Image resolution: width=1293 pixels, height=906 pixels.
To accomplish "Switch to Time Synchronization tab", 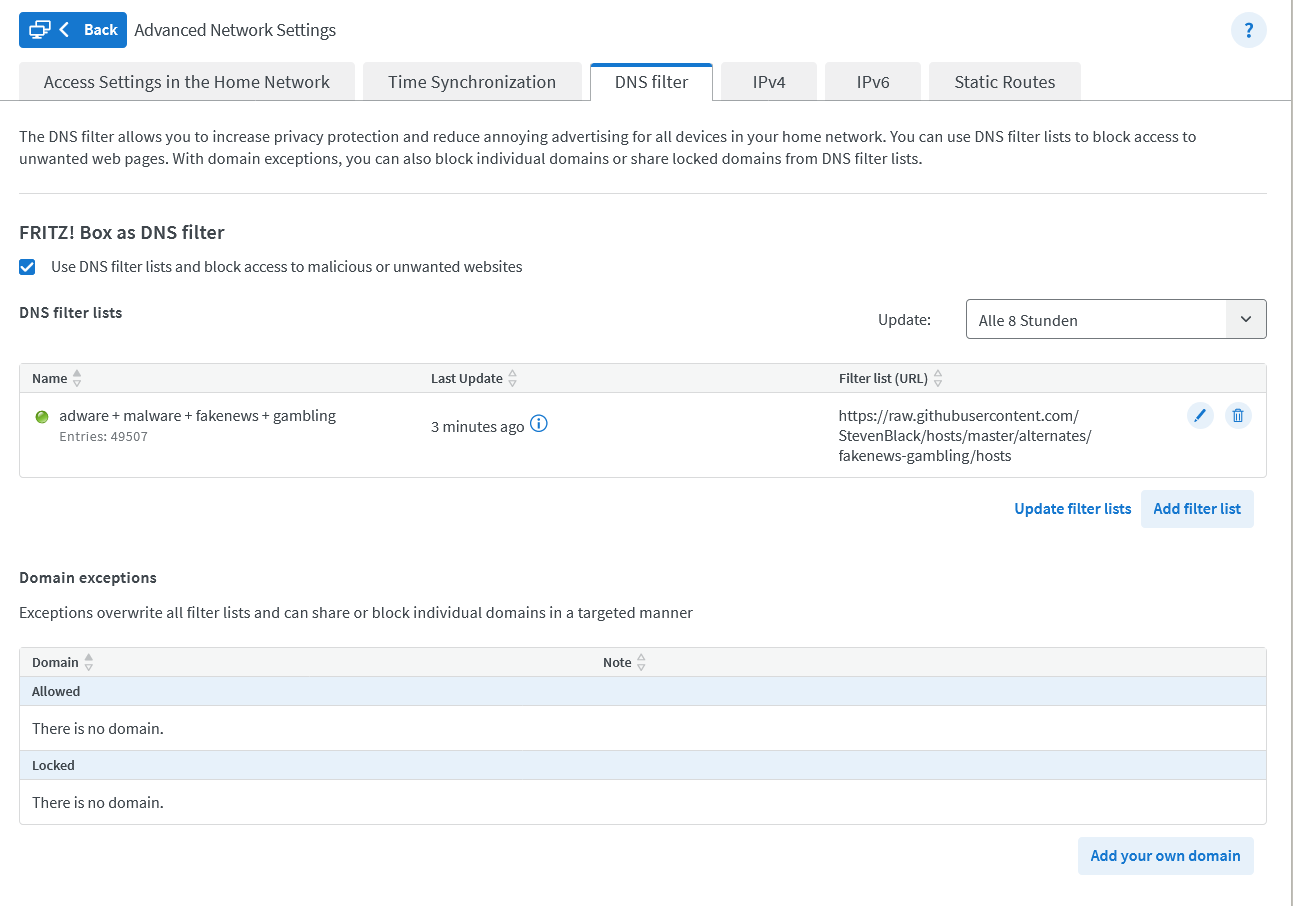I will [472, 82].
